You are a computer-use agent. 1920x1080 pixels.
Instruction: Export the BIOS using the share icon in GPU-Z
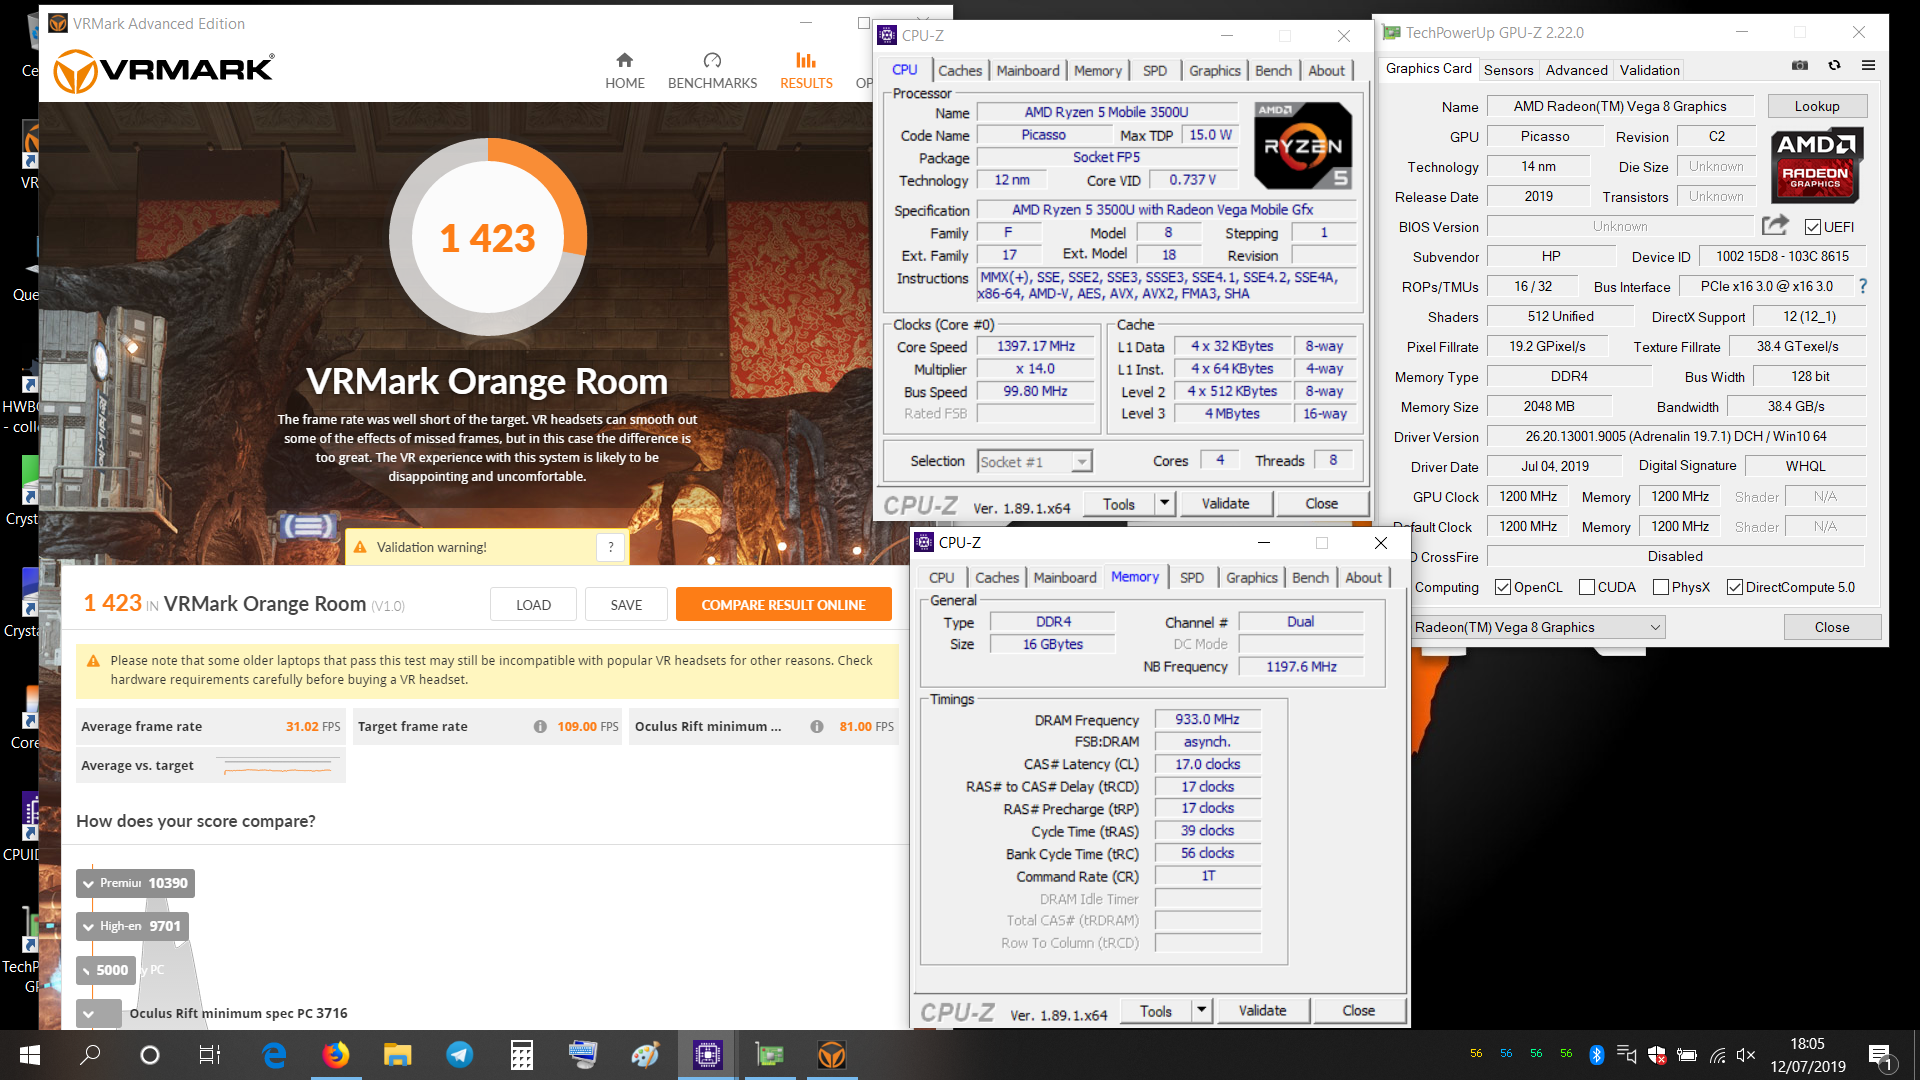pos(1775,226)
